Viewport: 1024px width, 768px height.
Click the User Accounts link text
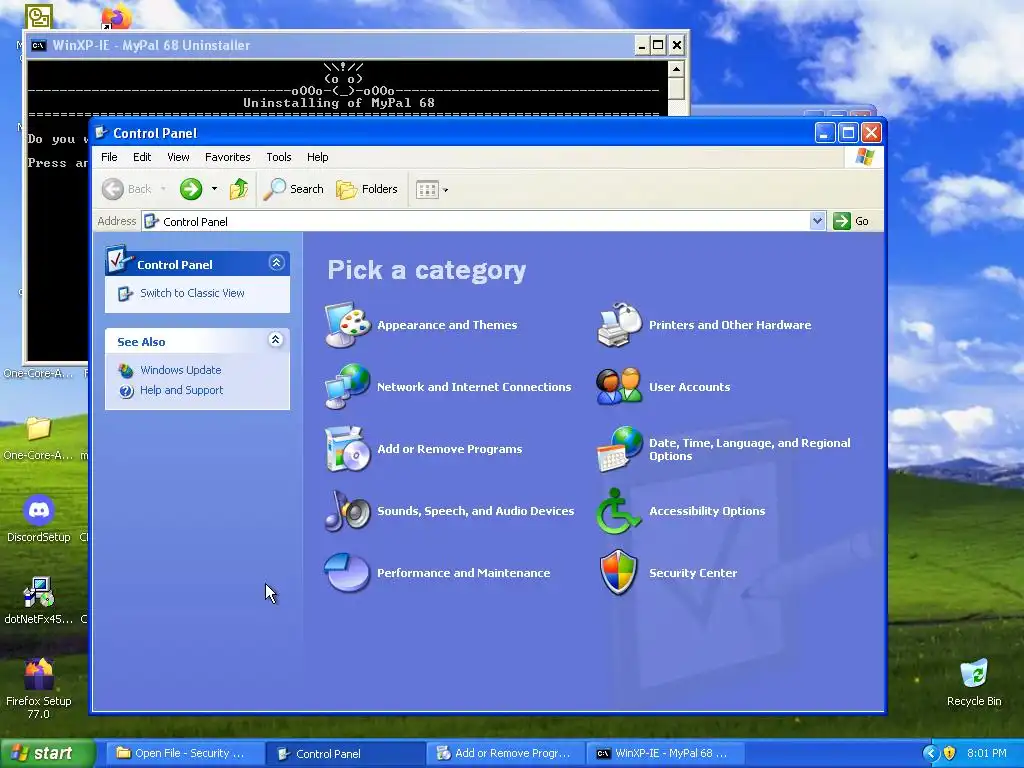pos(689,387)
